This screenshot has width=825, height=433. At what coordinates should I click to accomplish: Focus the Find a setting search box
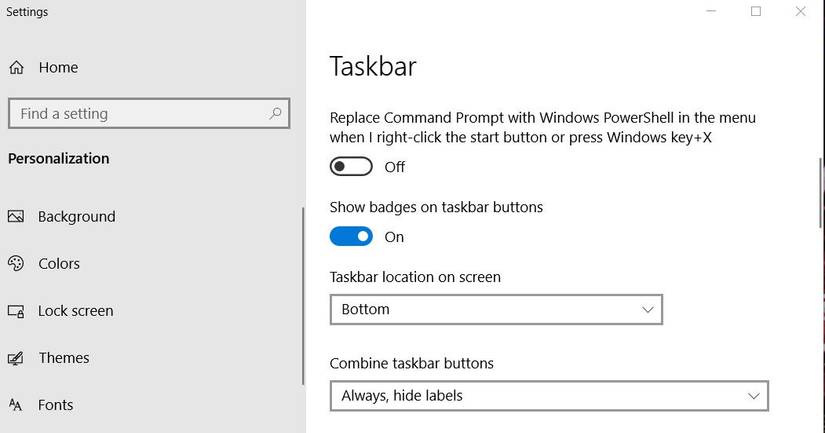[149, 113]
